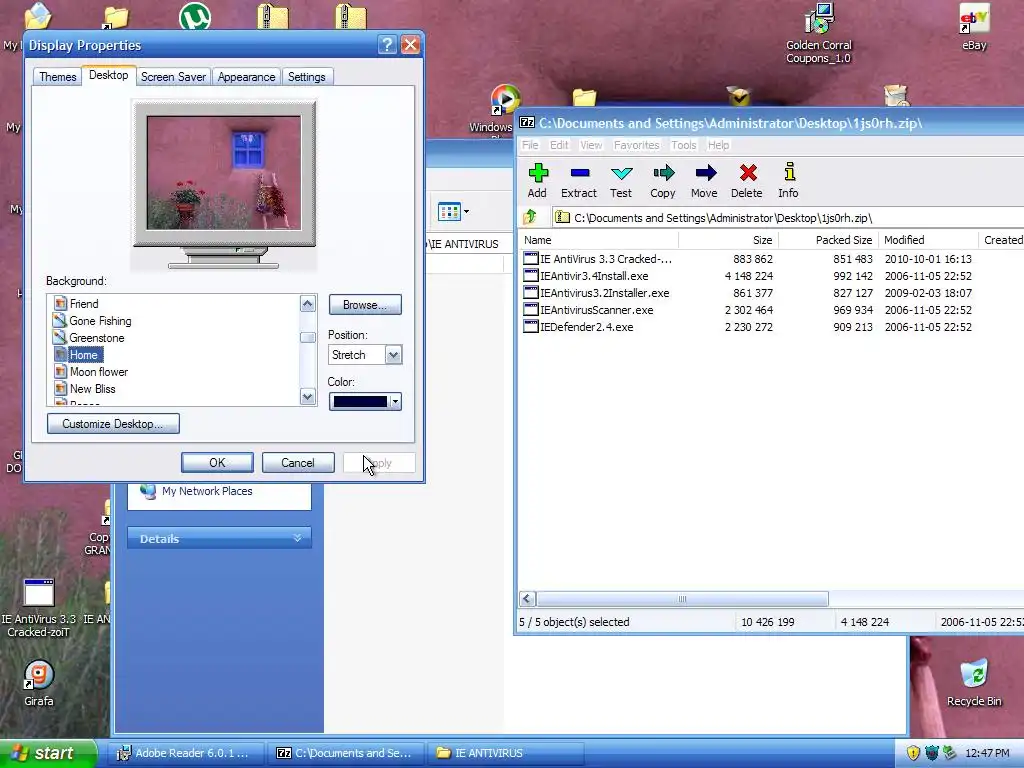Open the Tools menu in 7-Zip
This screenshot has width=1024, height=768.
pos(683,145)
